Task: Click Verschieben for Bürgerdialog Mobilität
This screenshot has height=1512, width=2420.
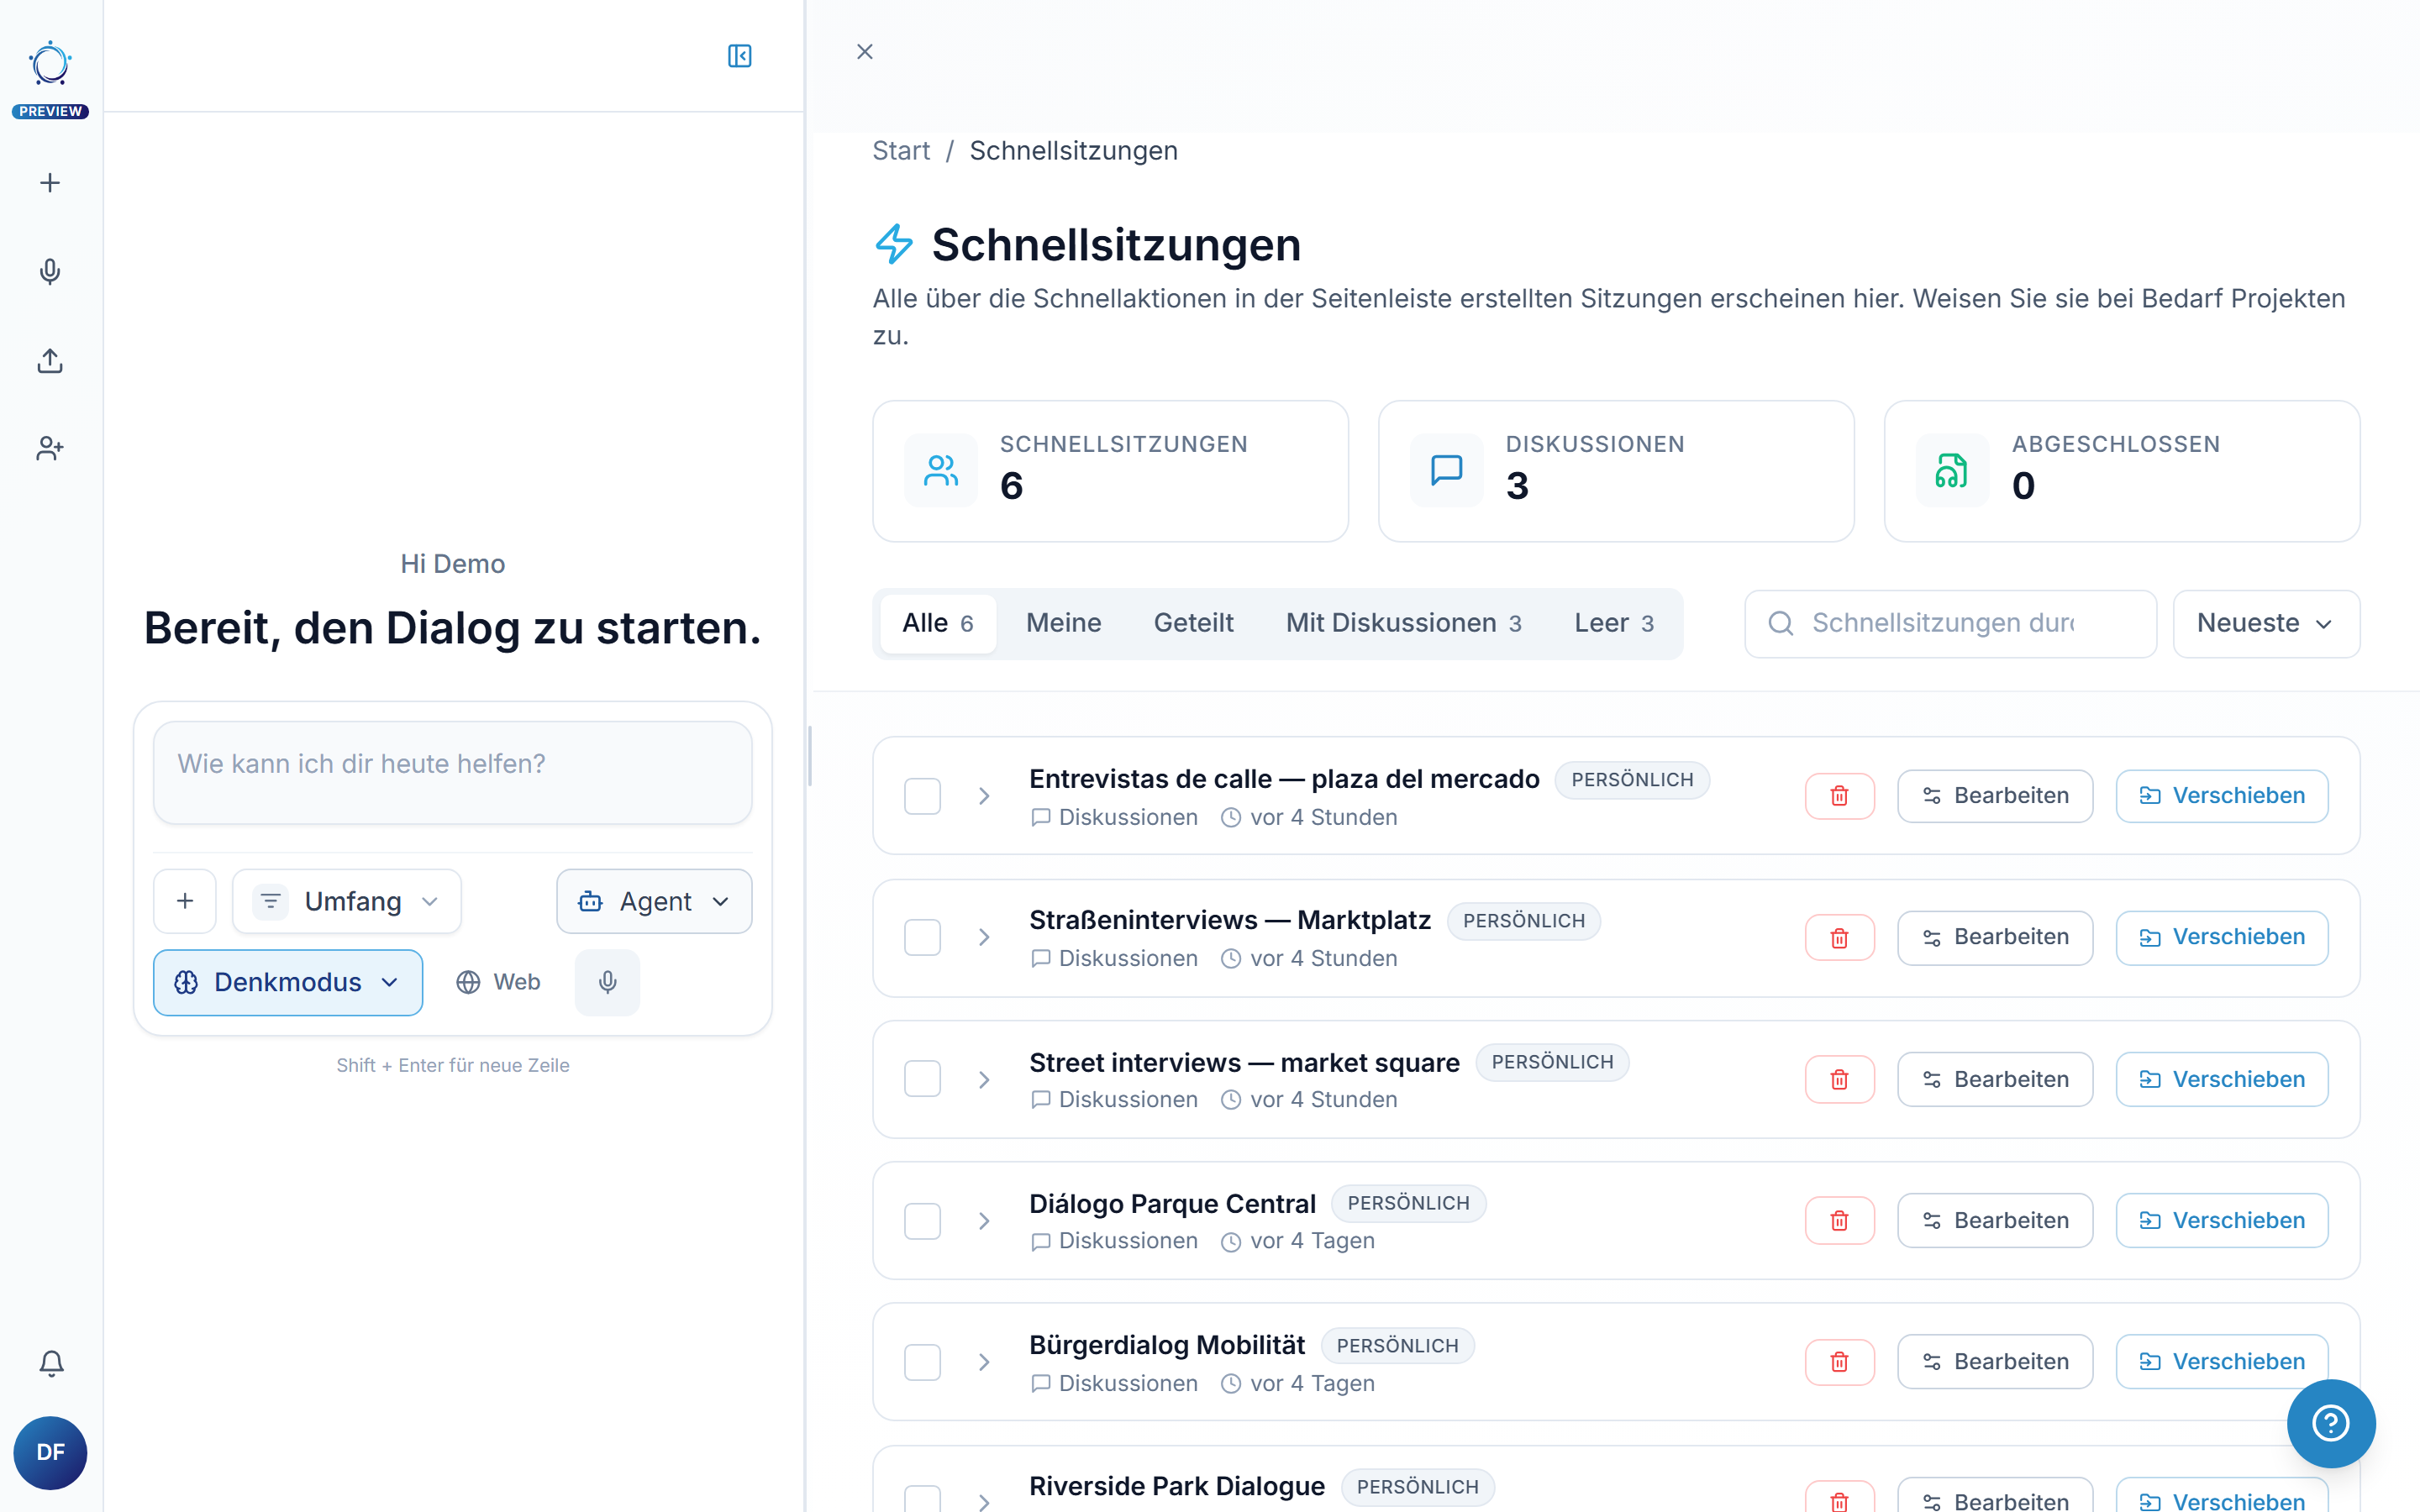Action: (2222, 1361)
